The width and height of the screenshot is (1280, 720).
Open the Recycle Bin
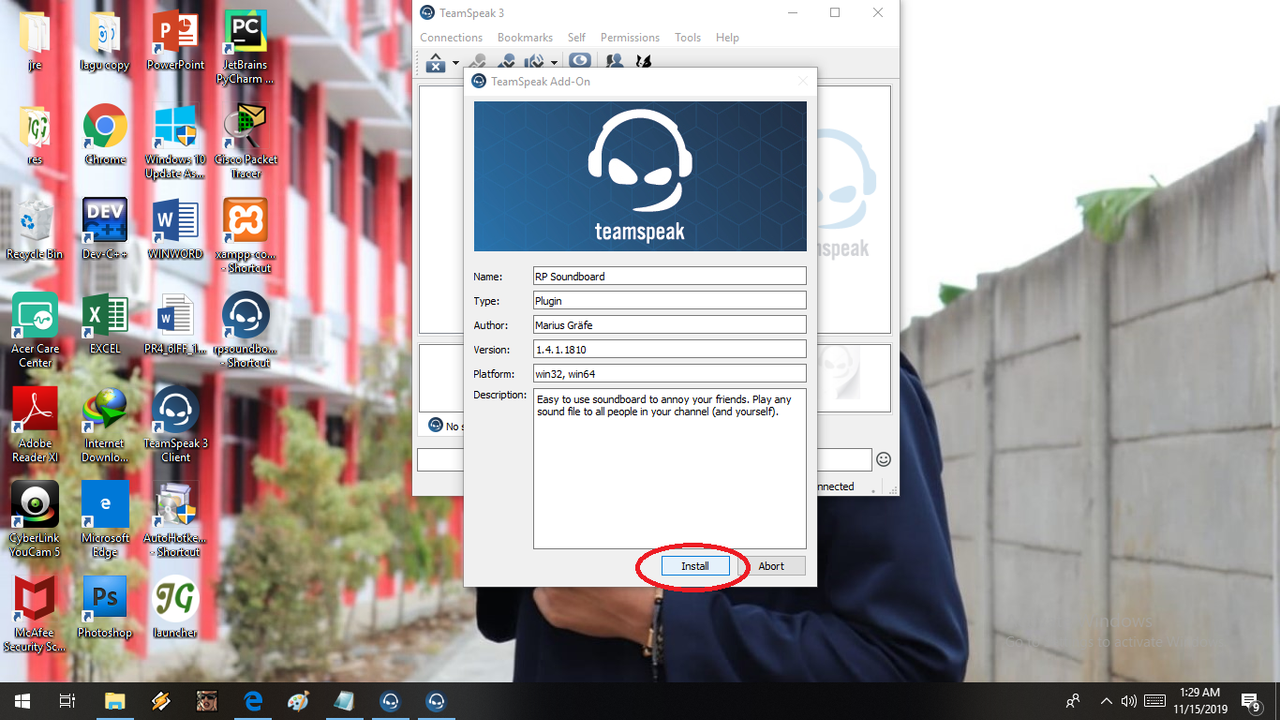pyautogui.click(x=35, y=230)
